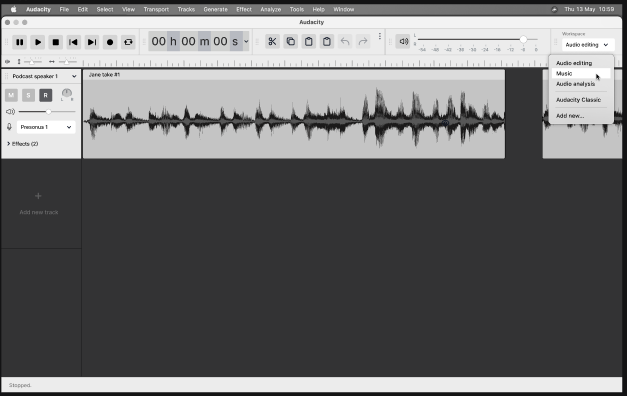Open the Effect menu
Image resolution: width=627 pixels, height=396 pixels.
tap(244, 9)
